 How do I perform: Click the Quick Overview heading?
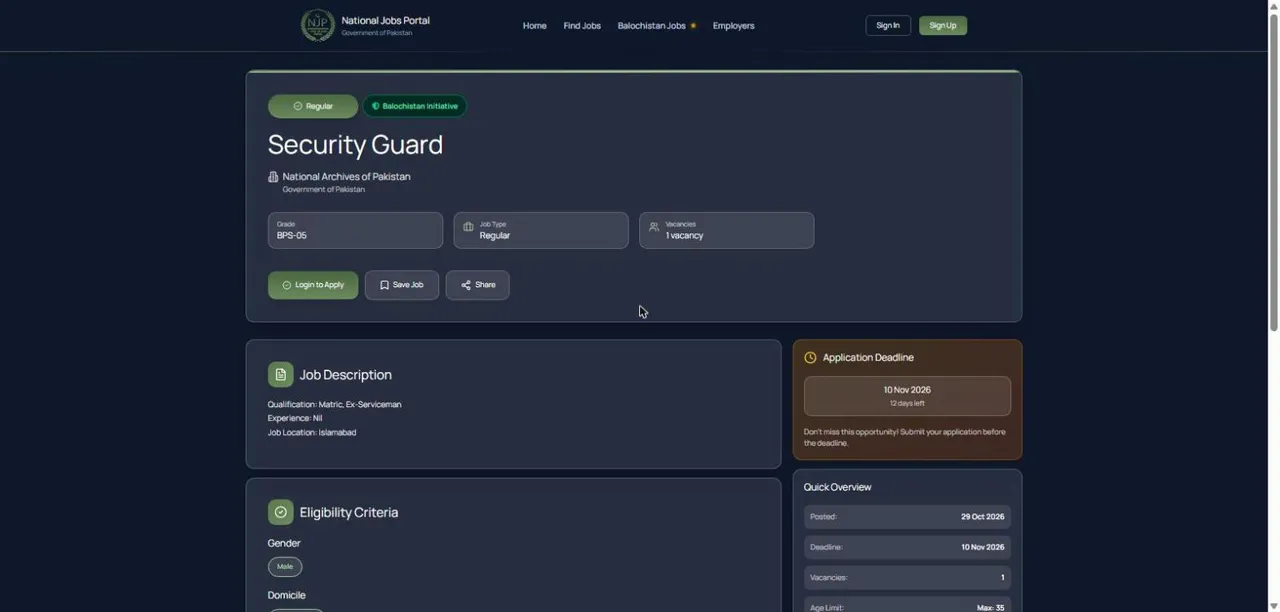838,488
